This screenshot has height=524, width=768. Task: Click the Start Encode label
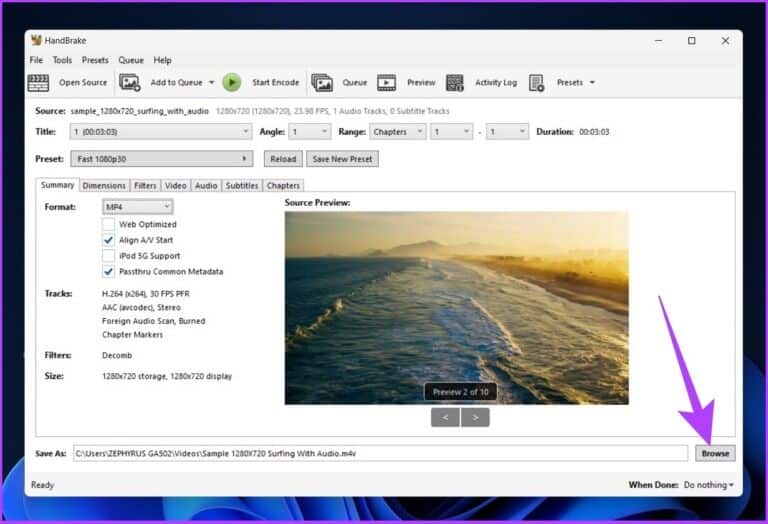coord(275,82)
